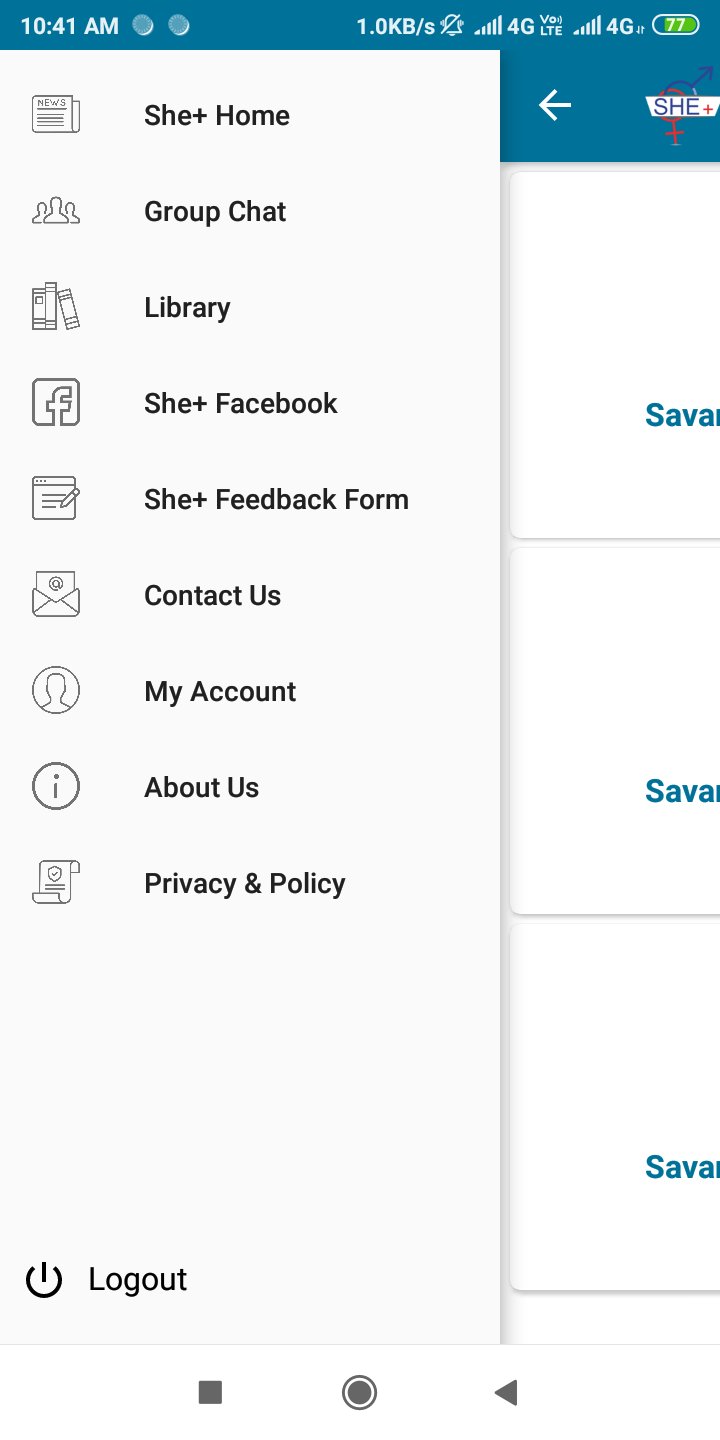Click the Facebook logo icon
This screenshot has height=1440, width=720.
click(56, 403)
